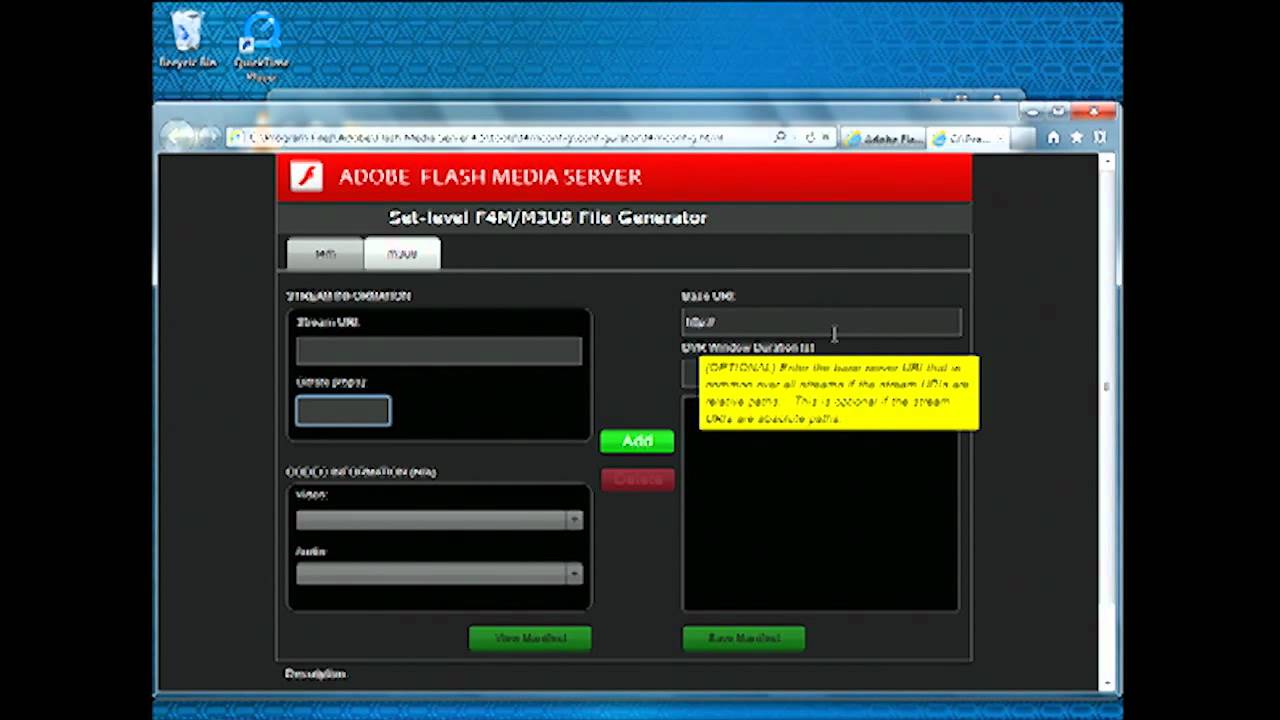
Task: Click into the Bitrate (kbps) field
Action: tap(343, 411)
